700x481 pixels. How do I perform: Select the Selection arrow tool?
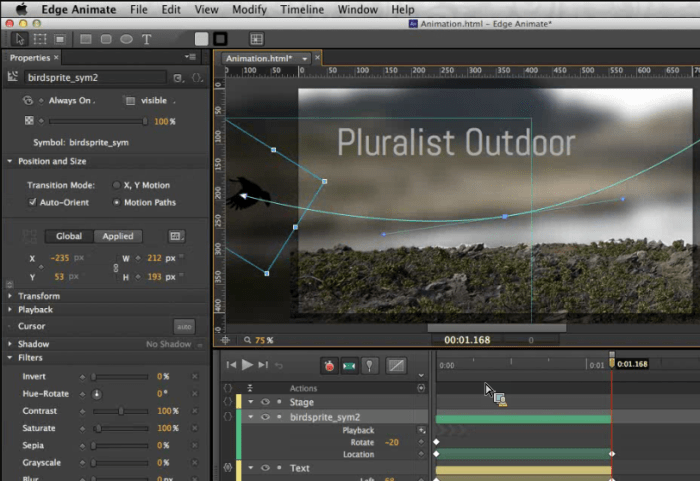pos(20,39)
